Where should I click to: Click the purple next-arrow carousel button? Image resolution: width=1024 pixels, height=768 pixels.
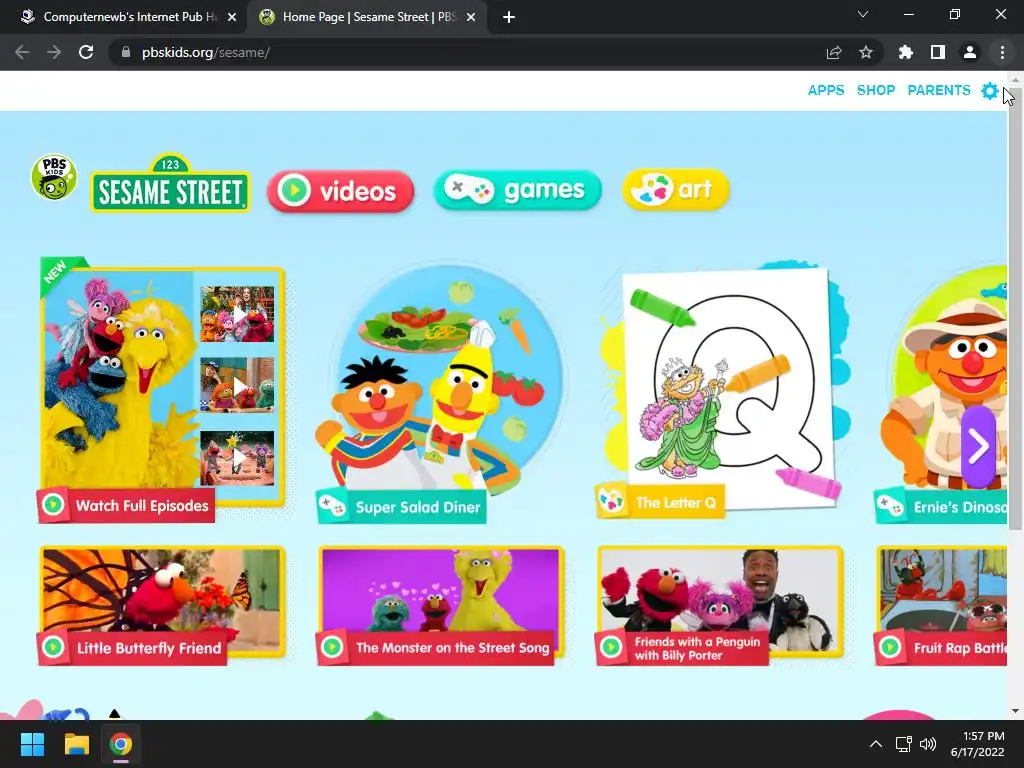point(978,447)
